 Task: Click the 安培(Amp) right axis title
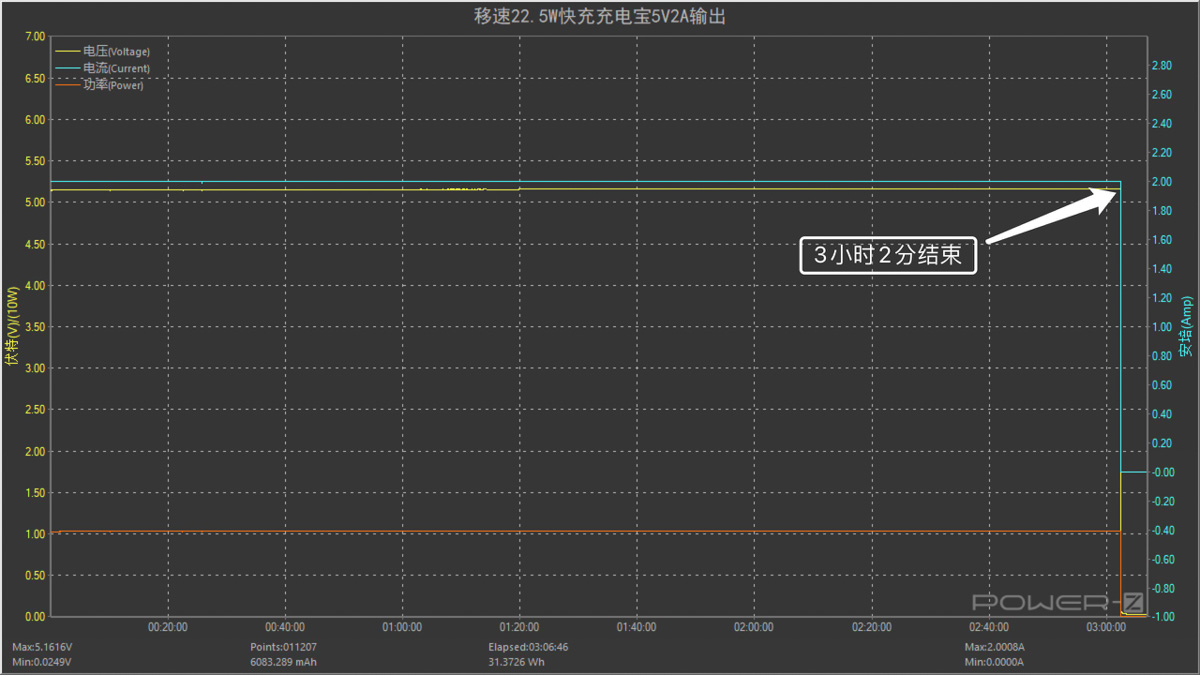tap(1186, 327)
